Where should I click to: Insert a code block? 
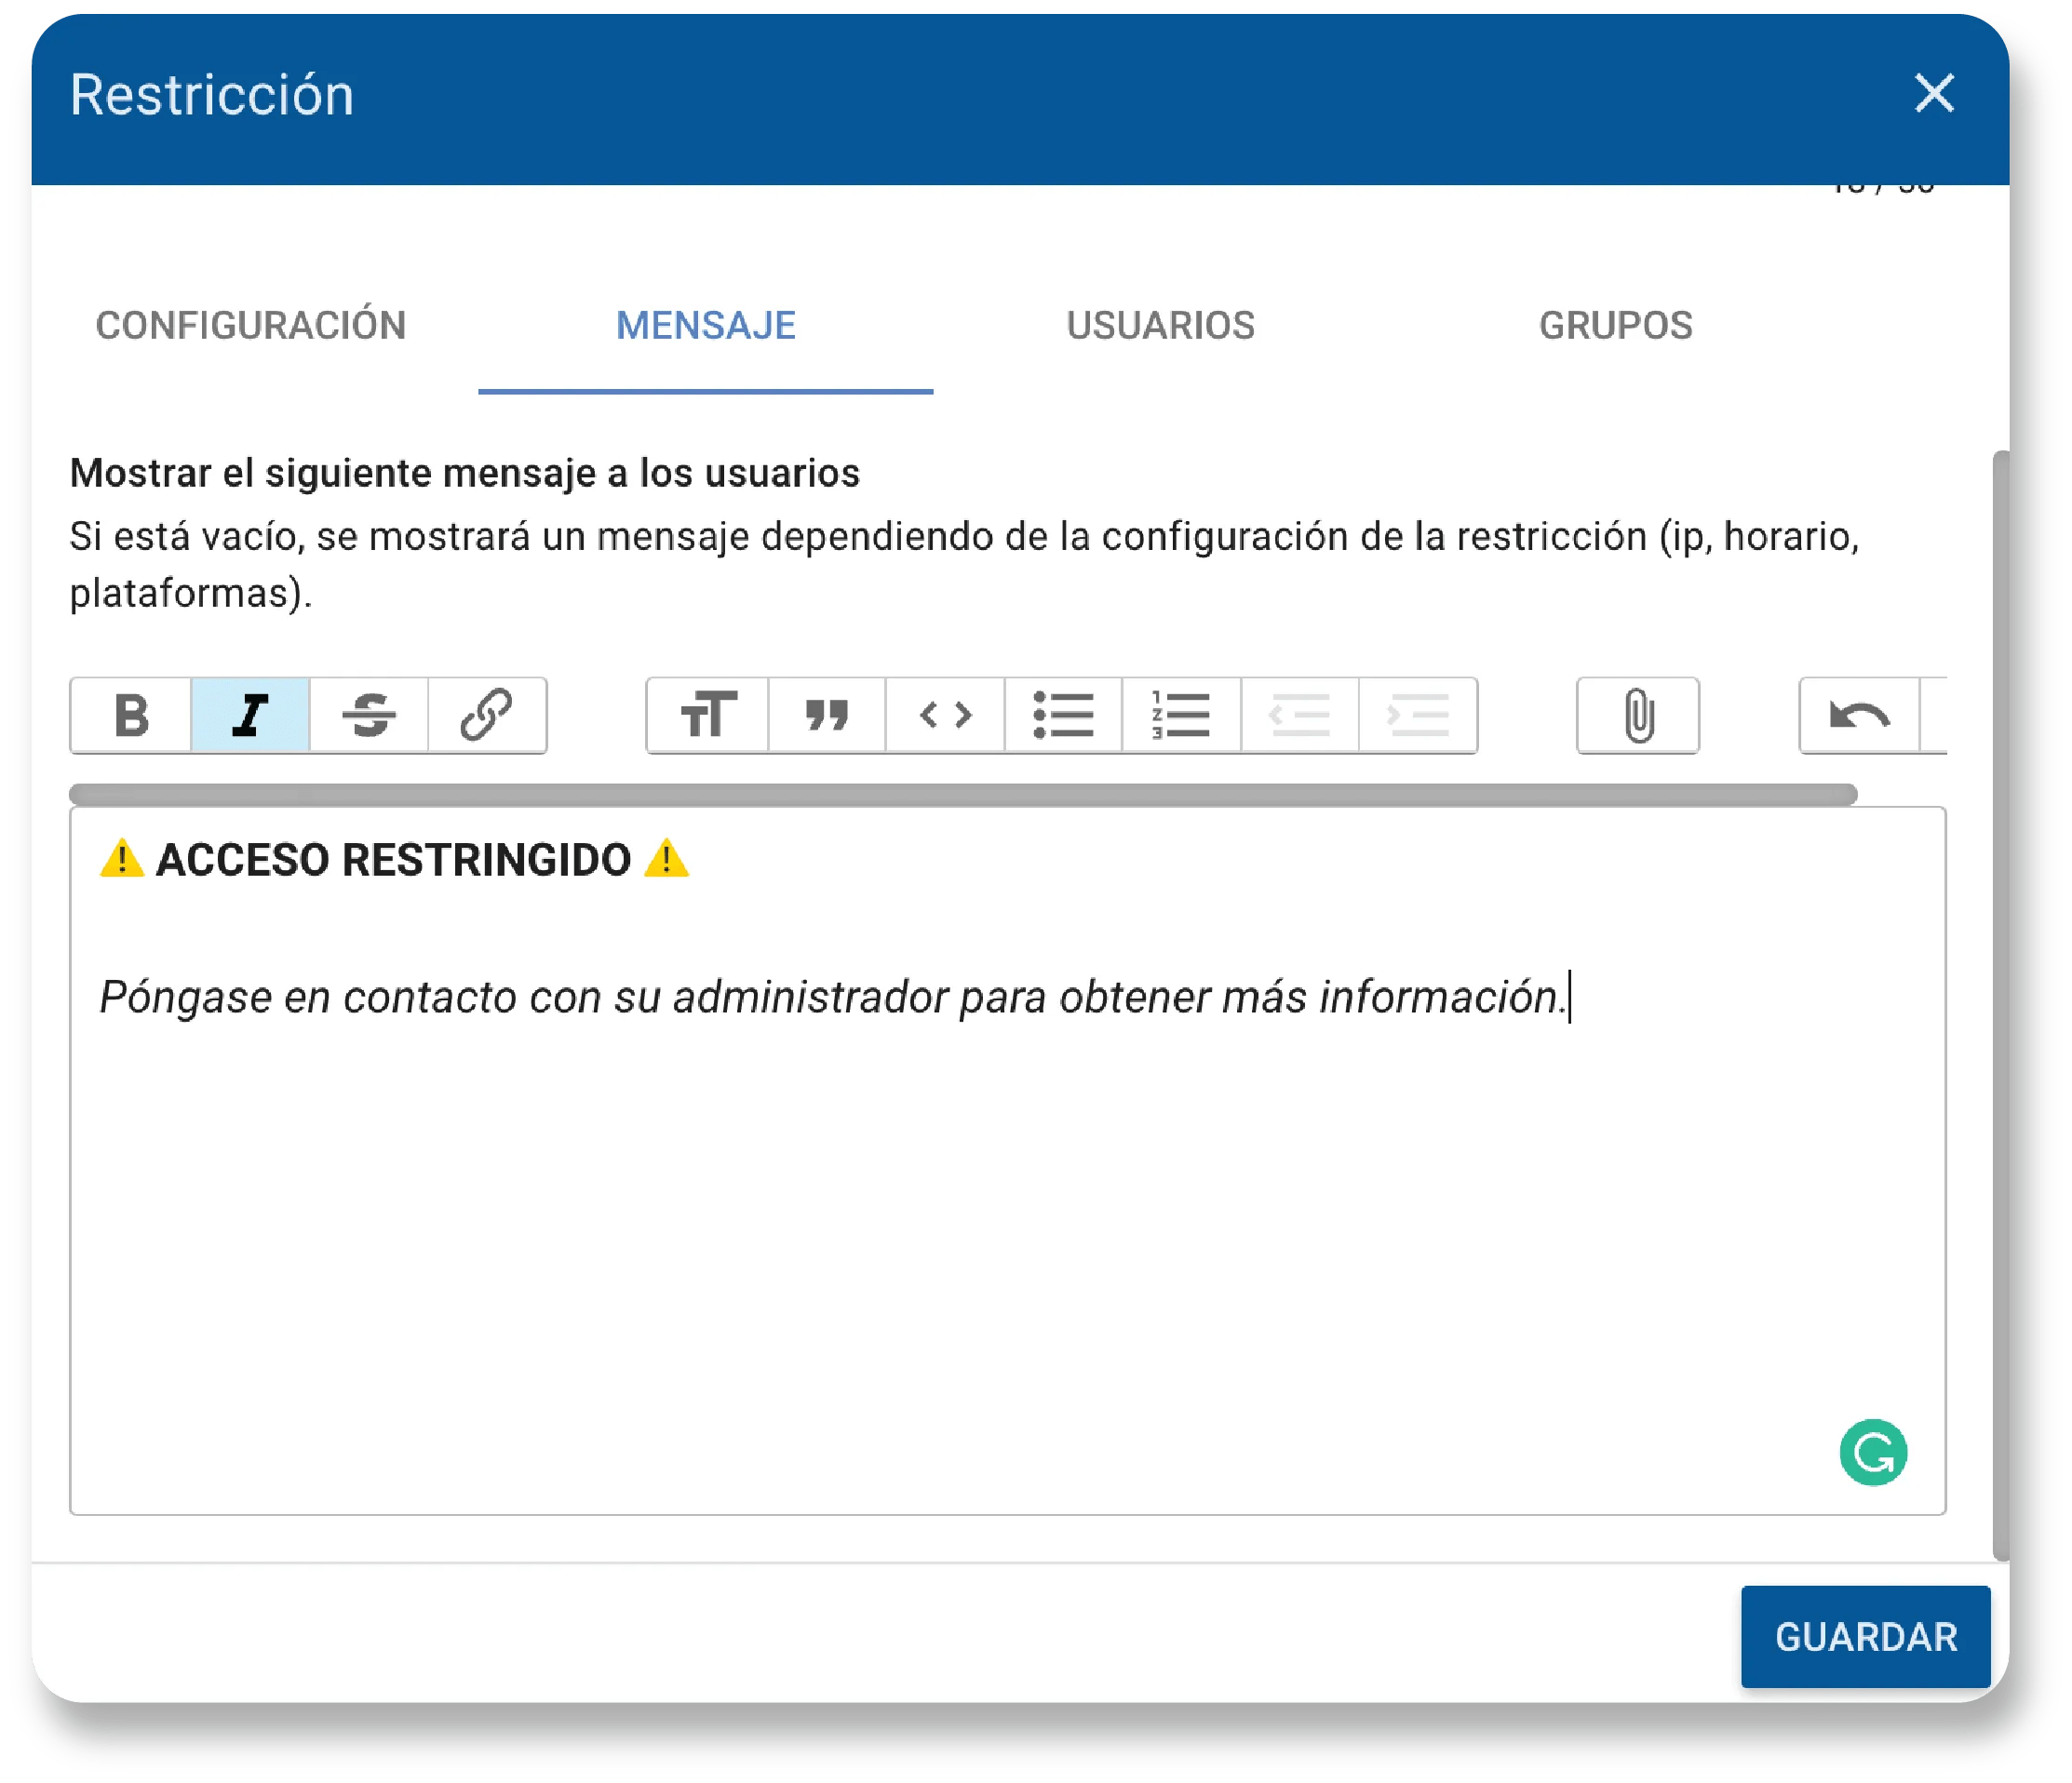pos(945,715)
